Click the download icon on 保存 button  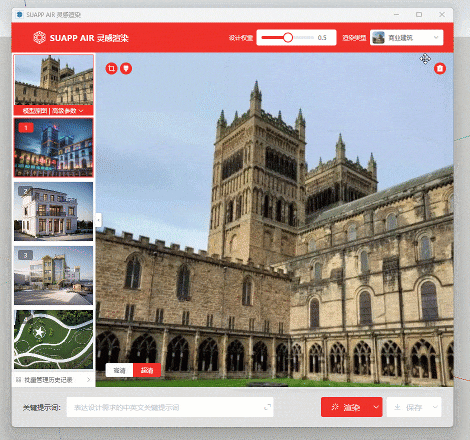[x=397, y=407]
